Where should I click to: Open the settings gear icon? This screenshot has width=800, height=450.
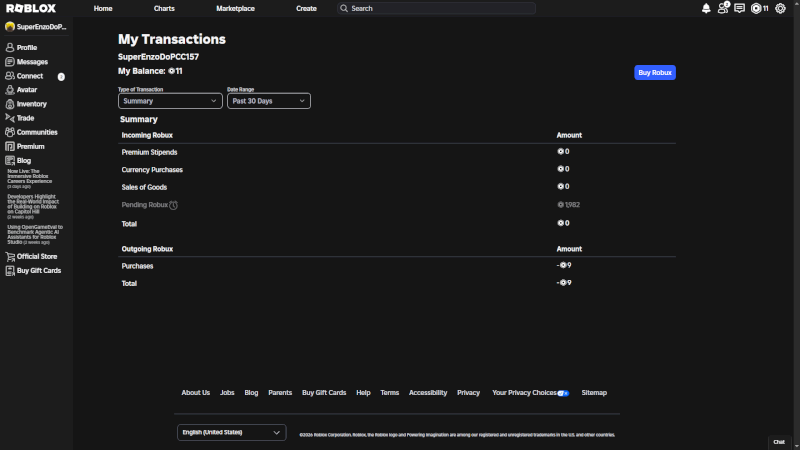tap(780, 8)
